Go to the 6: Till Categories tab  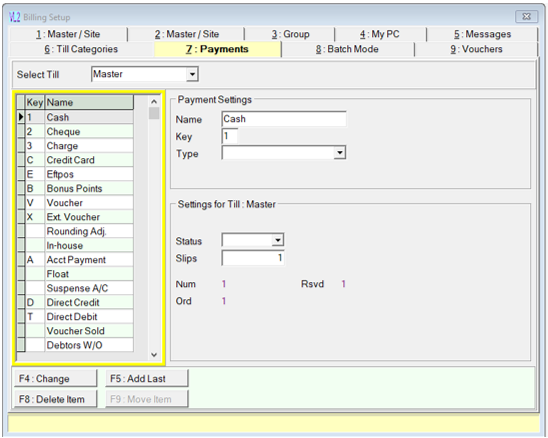(x=81, y=49)
